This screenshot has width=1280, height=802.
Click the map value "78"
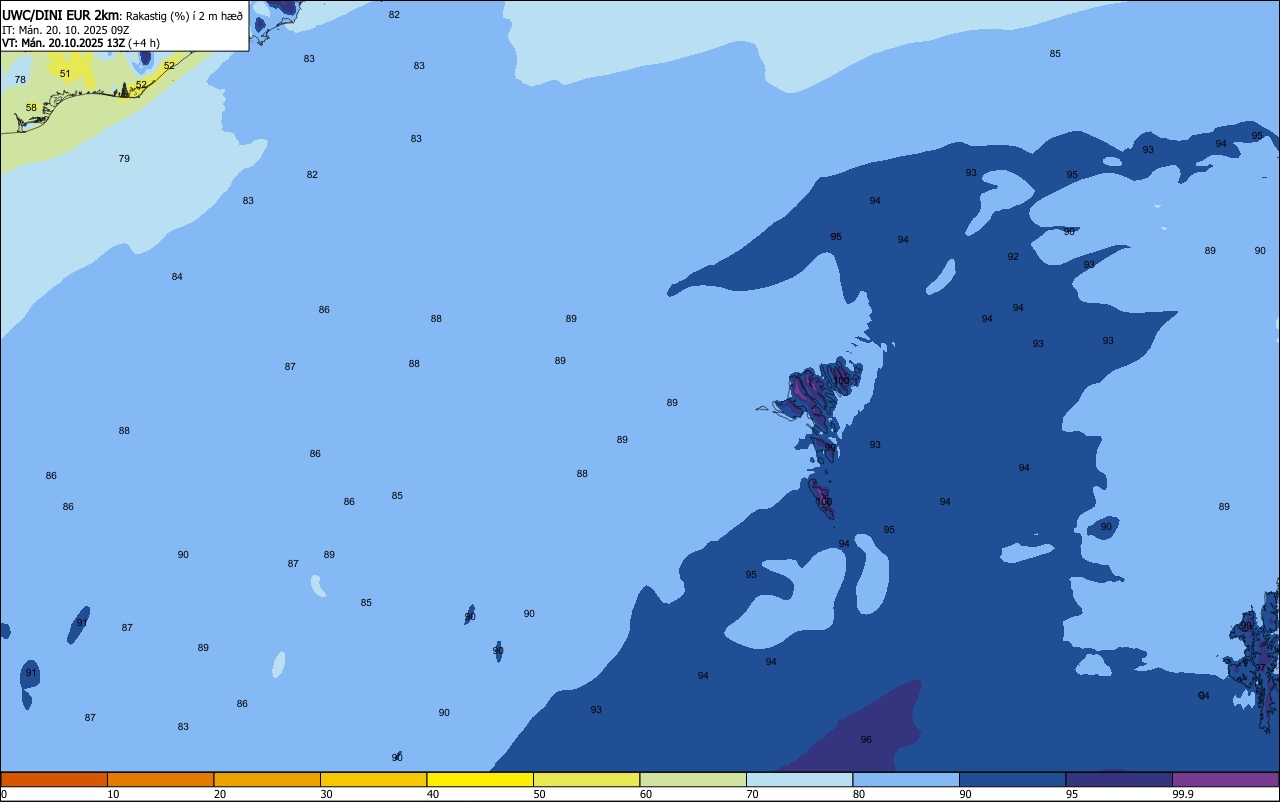tap(20, 80)
